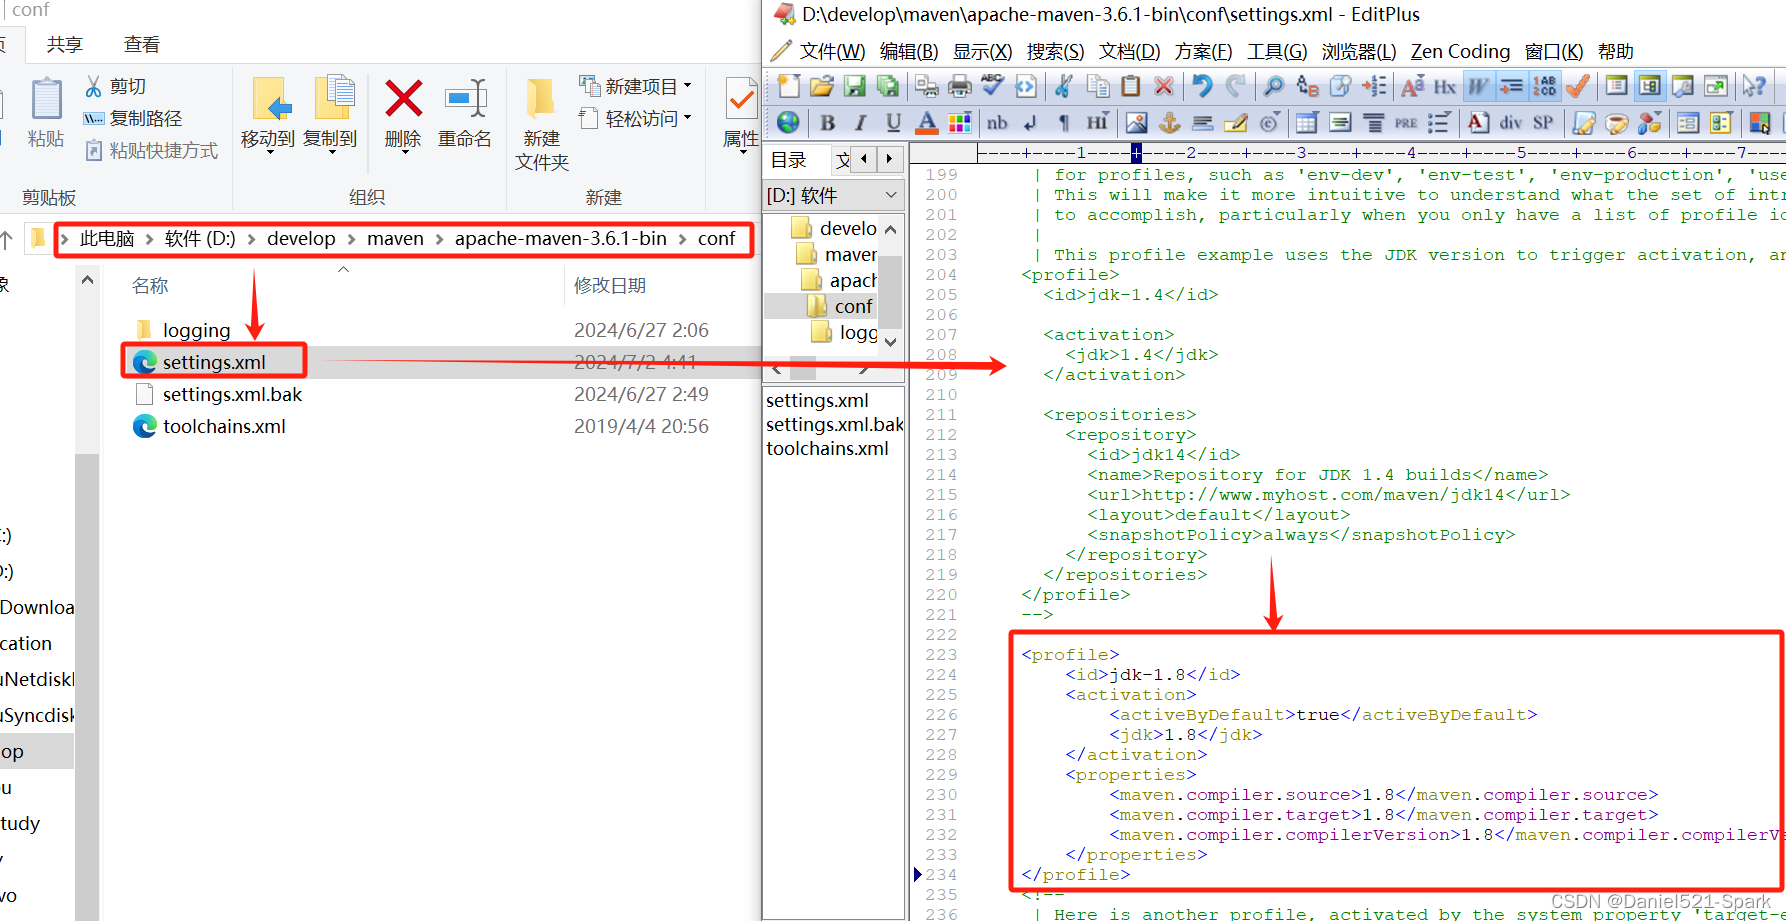Open the 搜索(S) menu in EditPlus
Image resolution: width=1786 pixels, height=921 pixels.
click(1055, 51)
